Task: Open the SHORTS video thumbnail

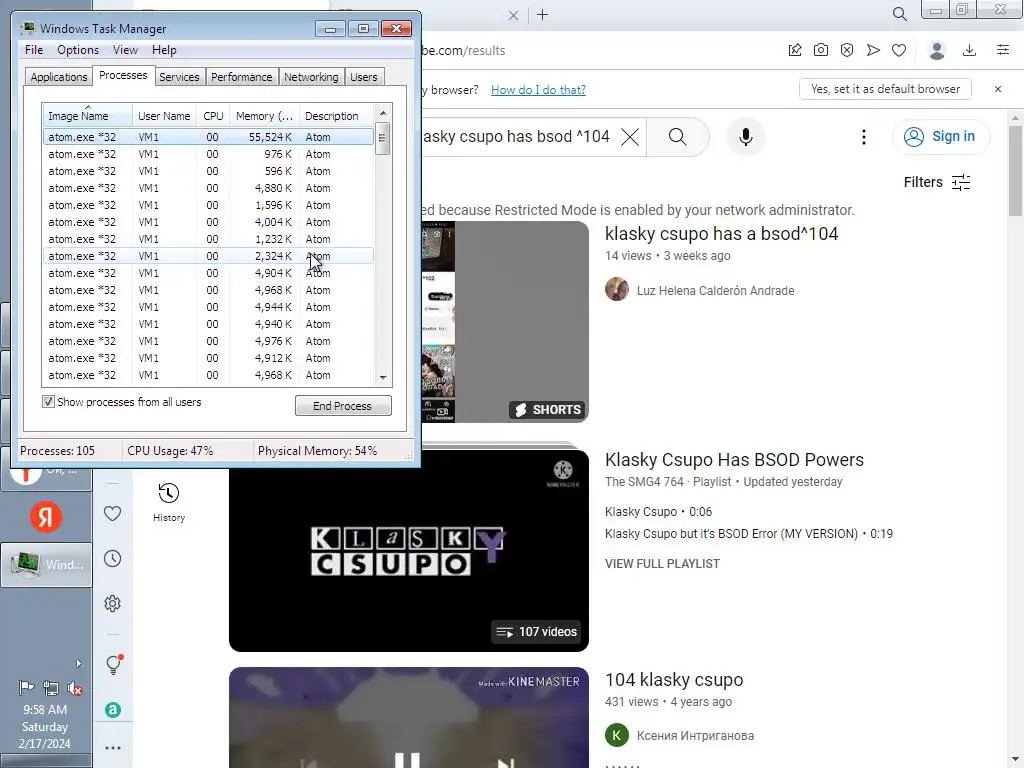Action: click(505, 322)
